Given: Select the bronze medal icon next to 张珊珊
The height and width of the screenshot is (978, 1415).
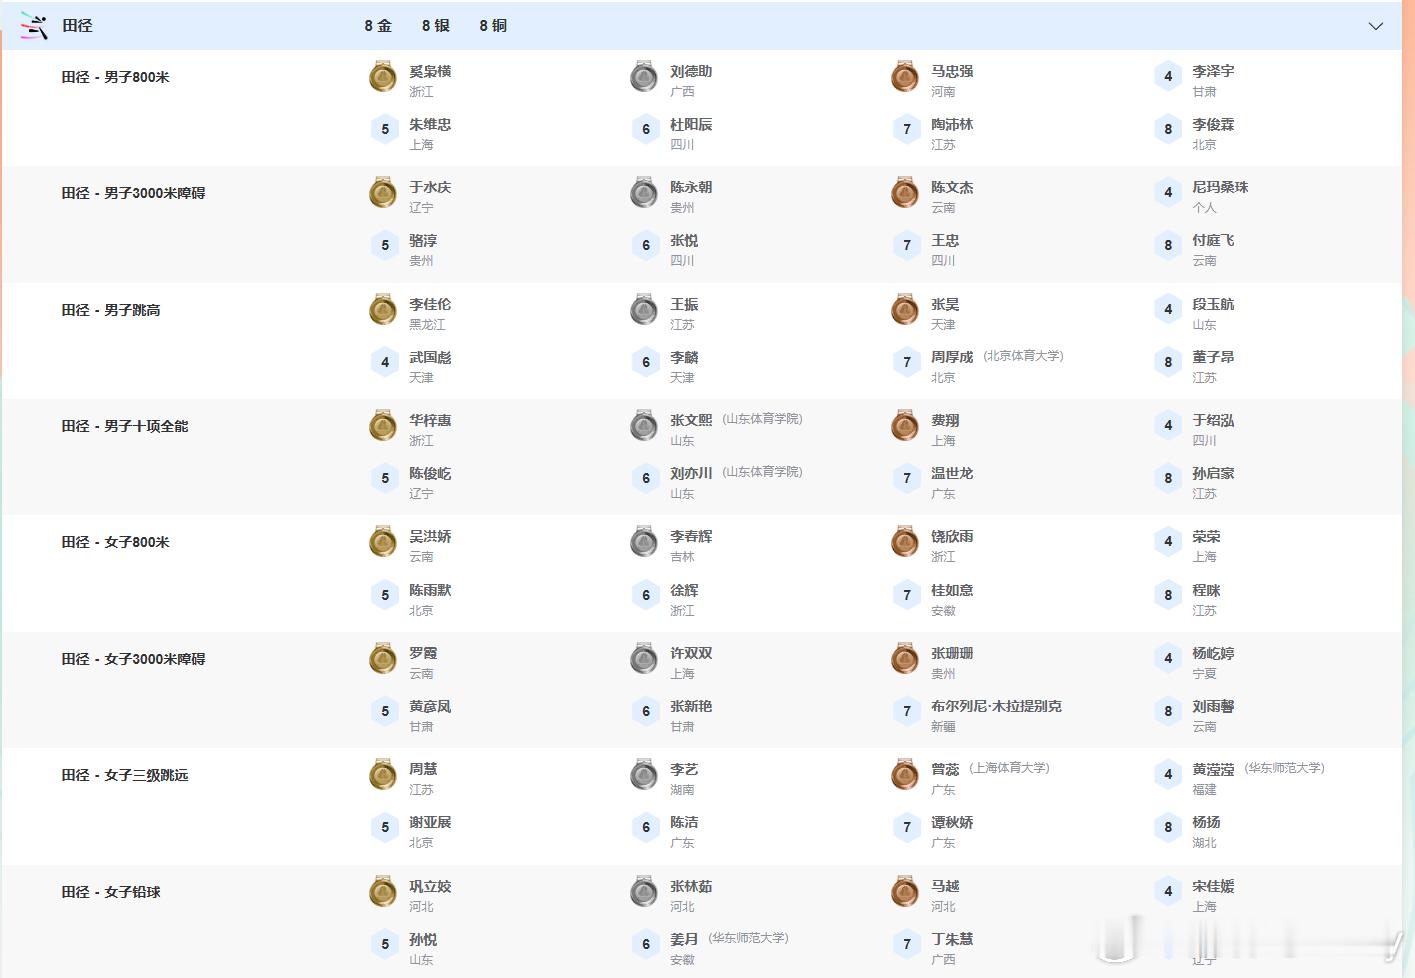Looking at the screenshot, I should 905,658.
